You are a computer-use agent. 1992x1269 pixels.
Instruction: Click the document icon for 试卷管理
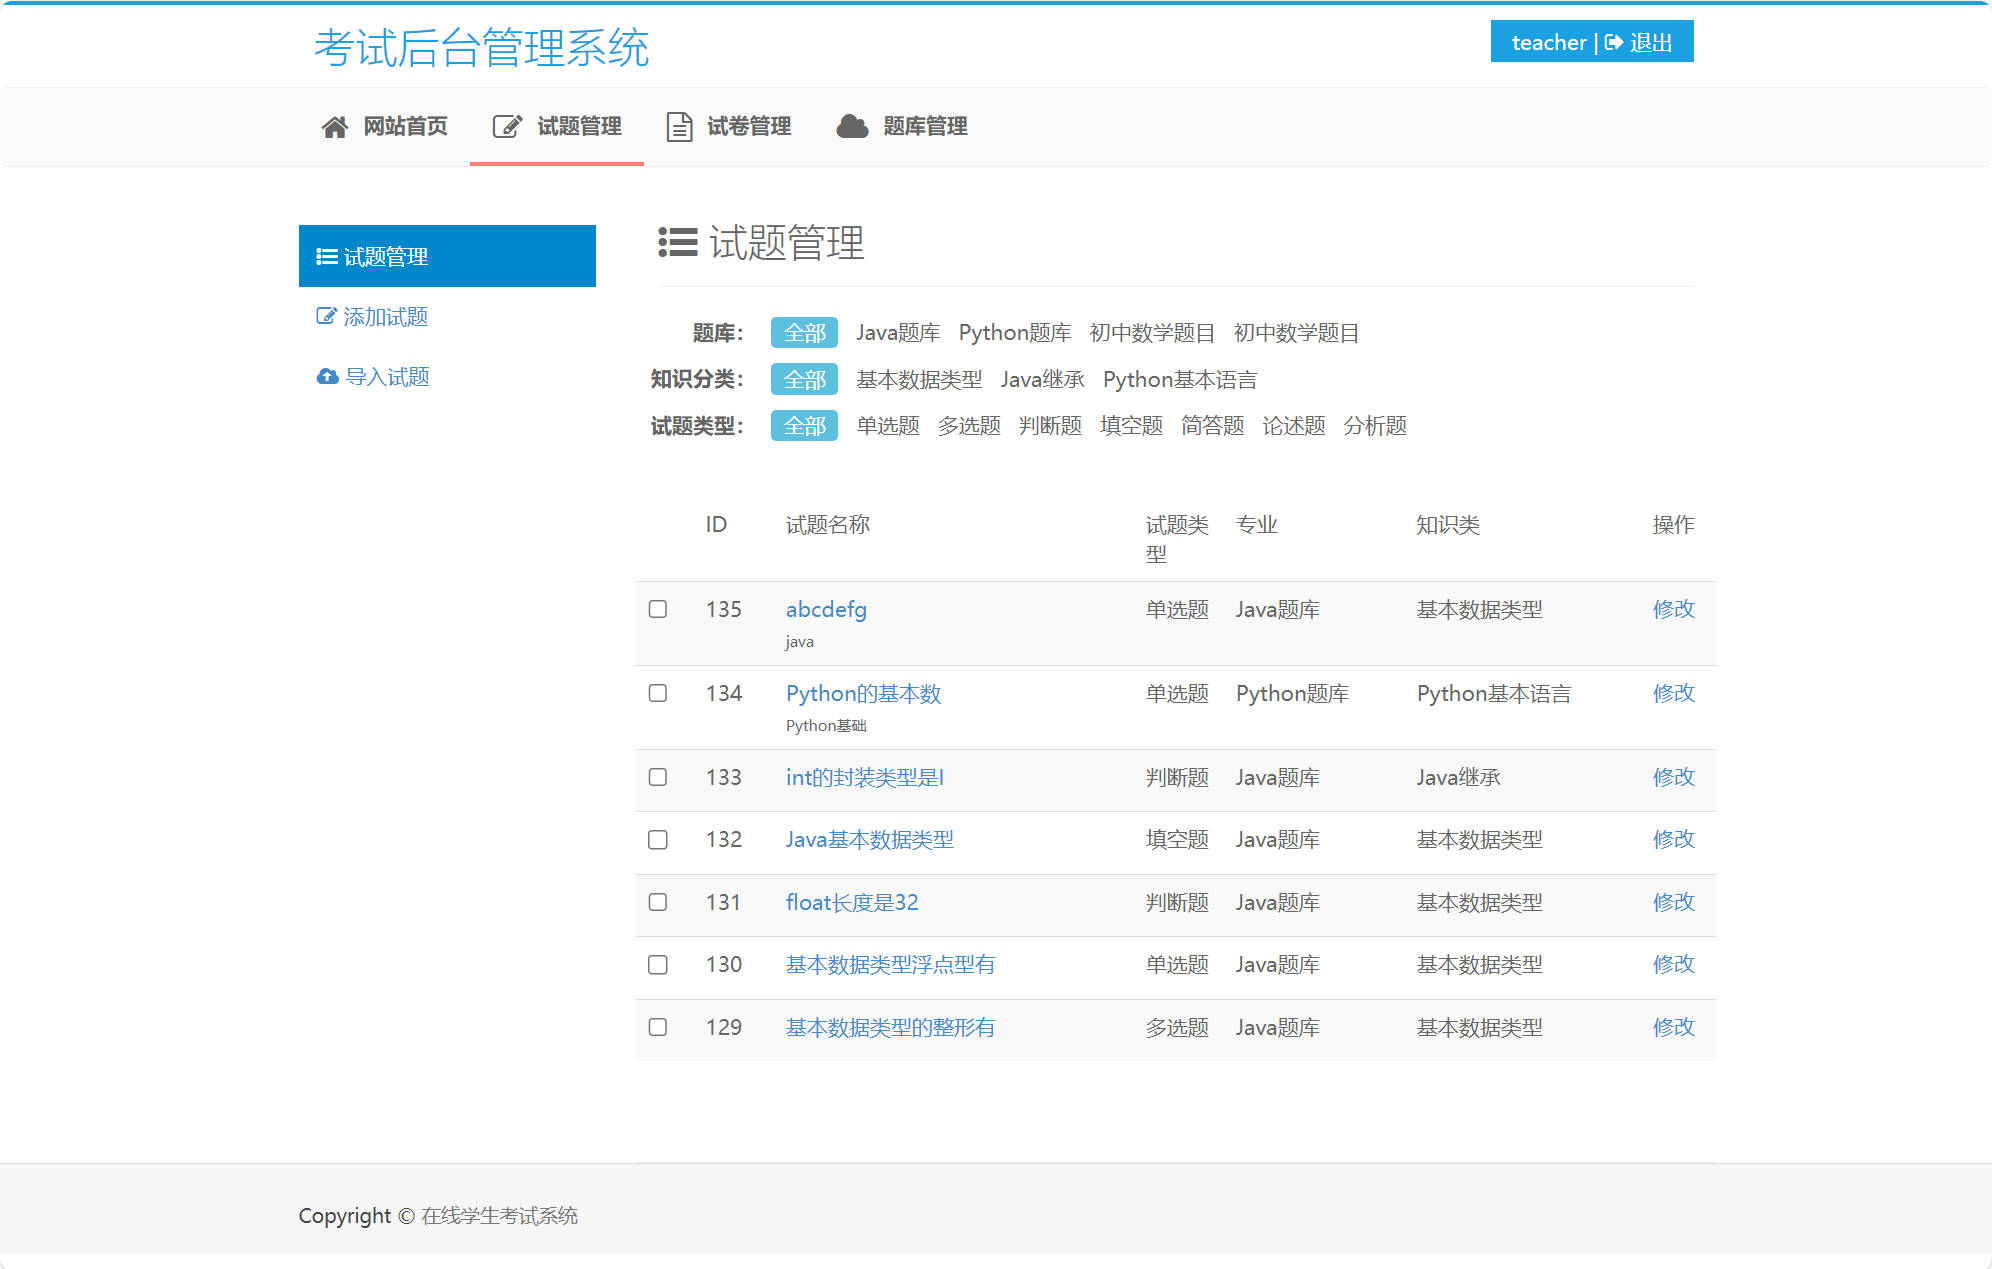click(678, 126)
